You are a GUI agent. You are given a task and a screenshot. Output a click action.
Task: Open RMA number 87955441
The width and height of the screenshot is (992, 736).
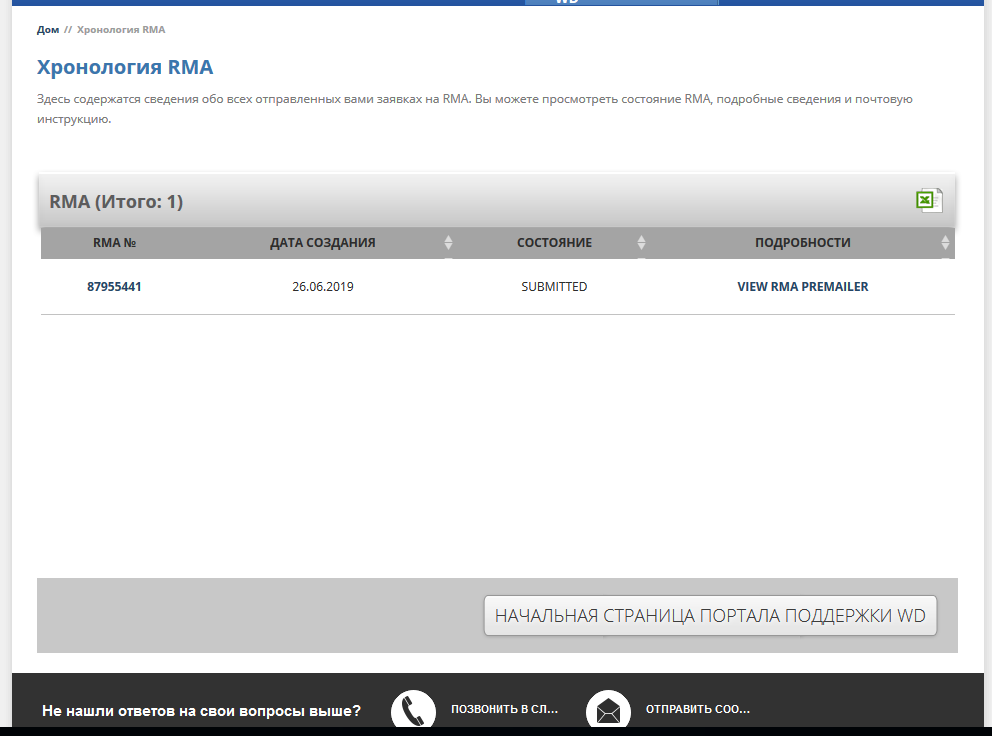pyautogui.click(x=114, y=287)
